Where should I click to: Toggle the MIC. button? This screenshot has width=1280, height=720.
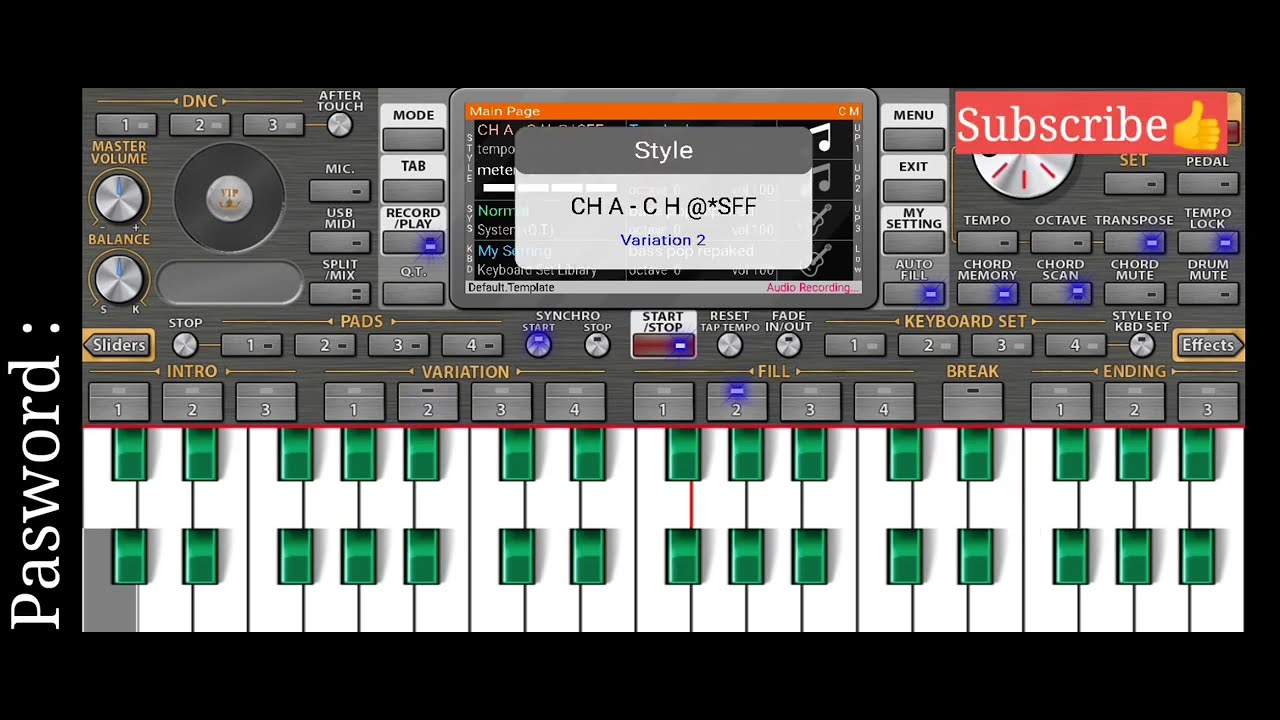coord(340,190)
